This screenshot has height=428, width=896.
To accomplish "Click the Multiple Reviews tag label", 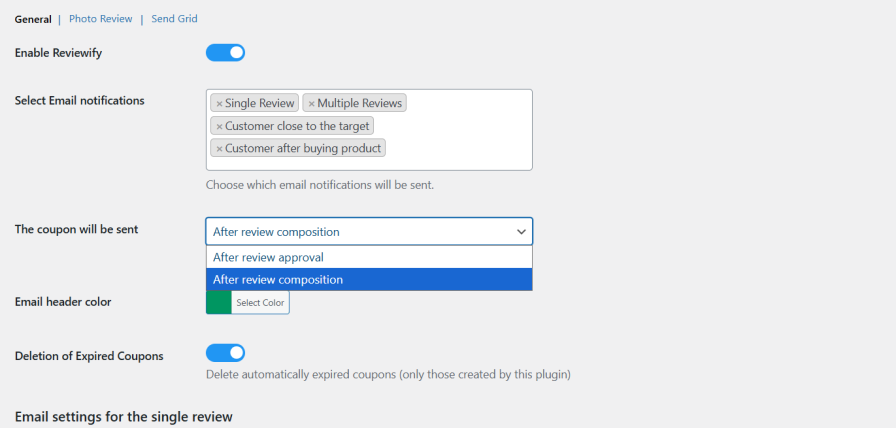I will (360, 103).
